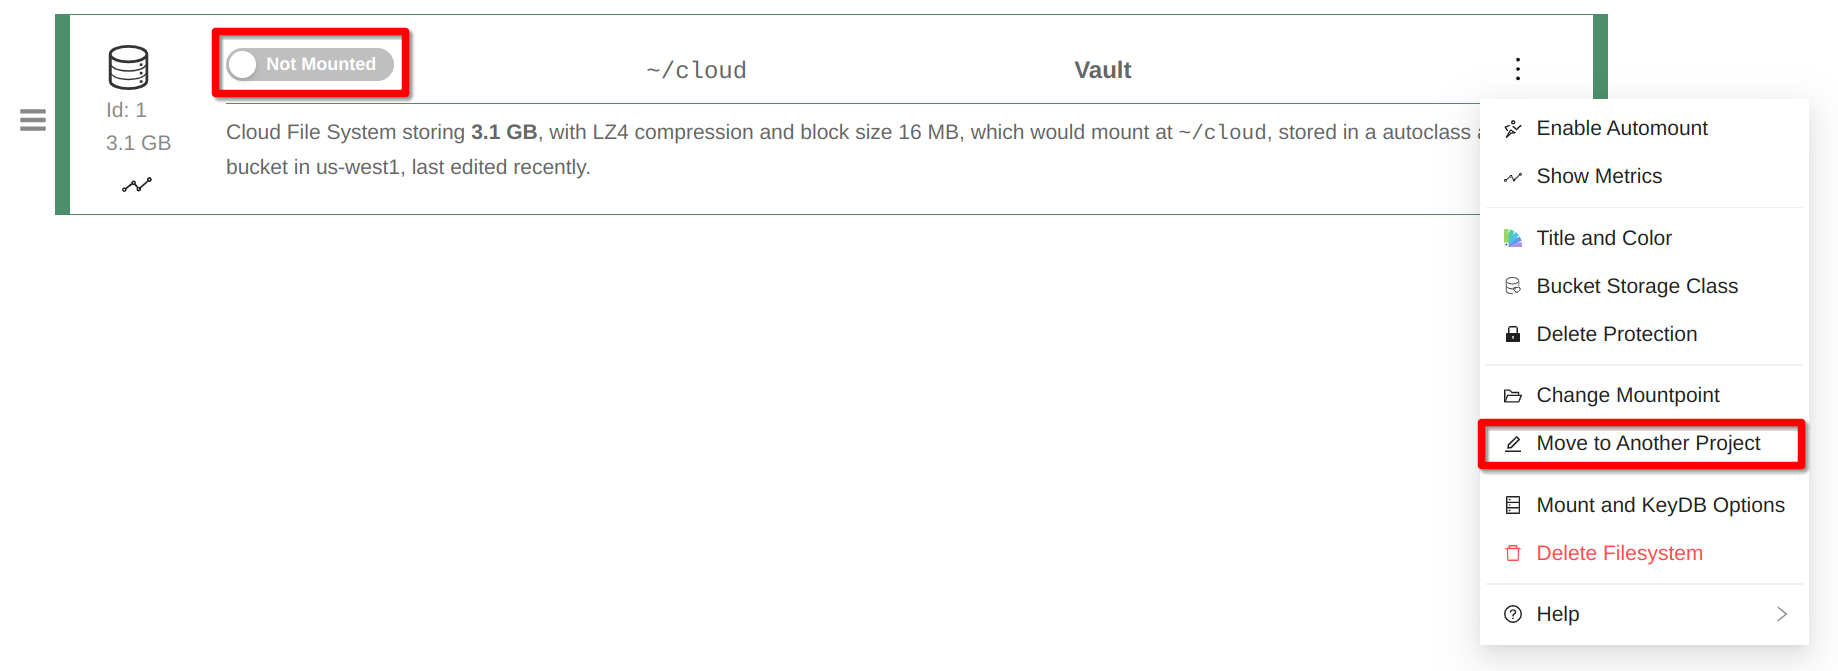Click the Vault filesystem title
This screenshot has height=671, width=1838.
[1102, 70]
